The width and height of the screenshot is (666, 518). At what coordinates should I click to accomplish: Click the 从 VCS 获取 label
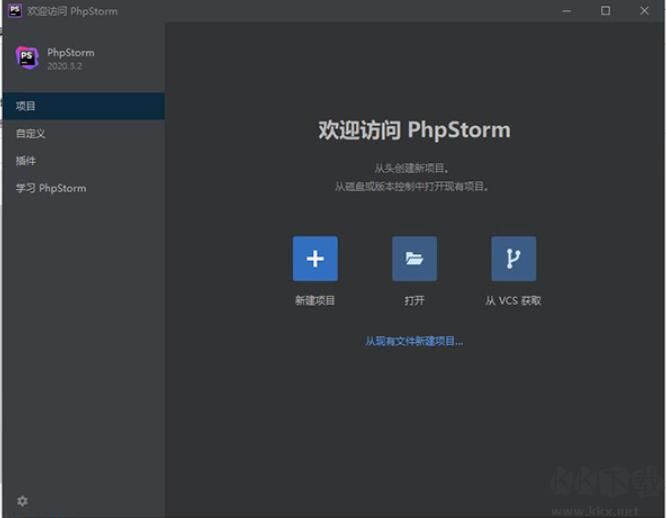click(513, 300)
